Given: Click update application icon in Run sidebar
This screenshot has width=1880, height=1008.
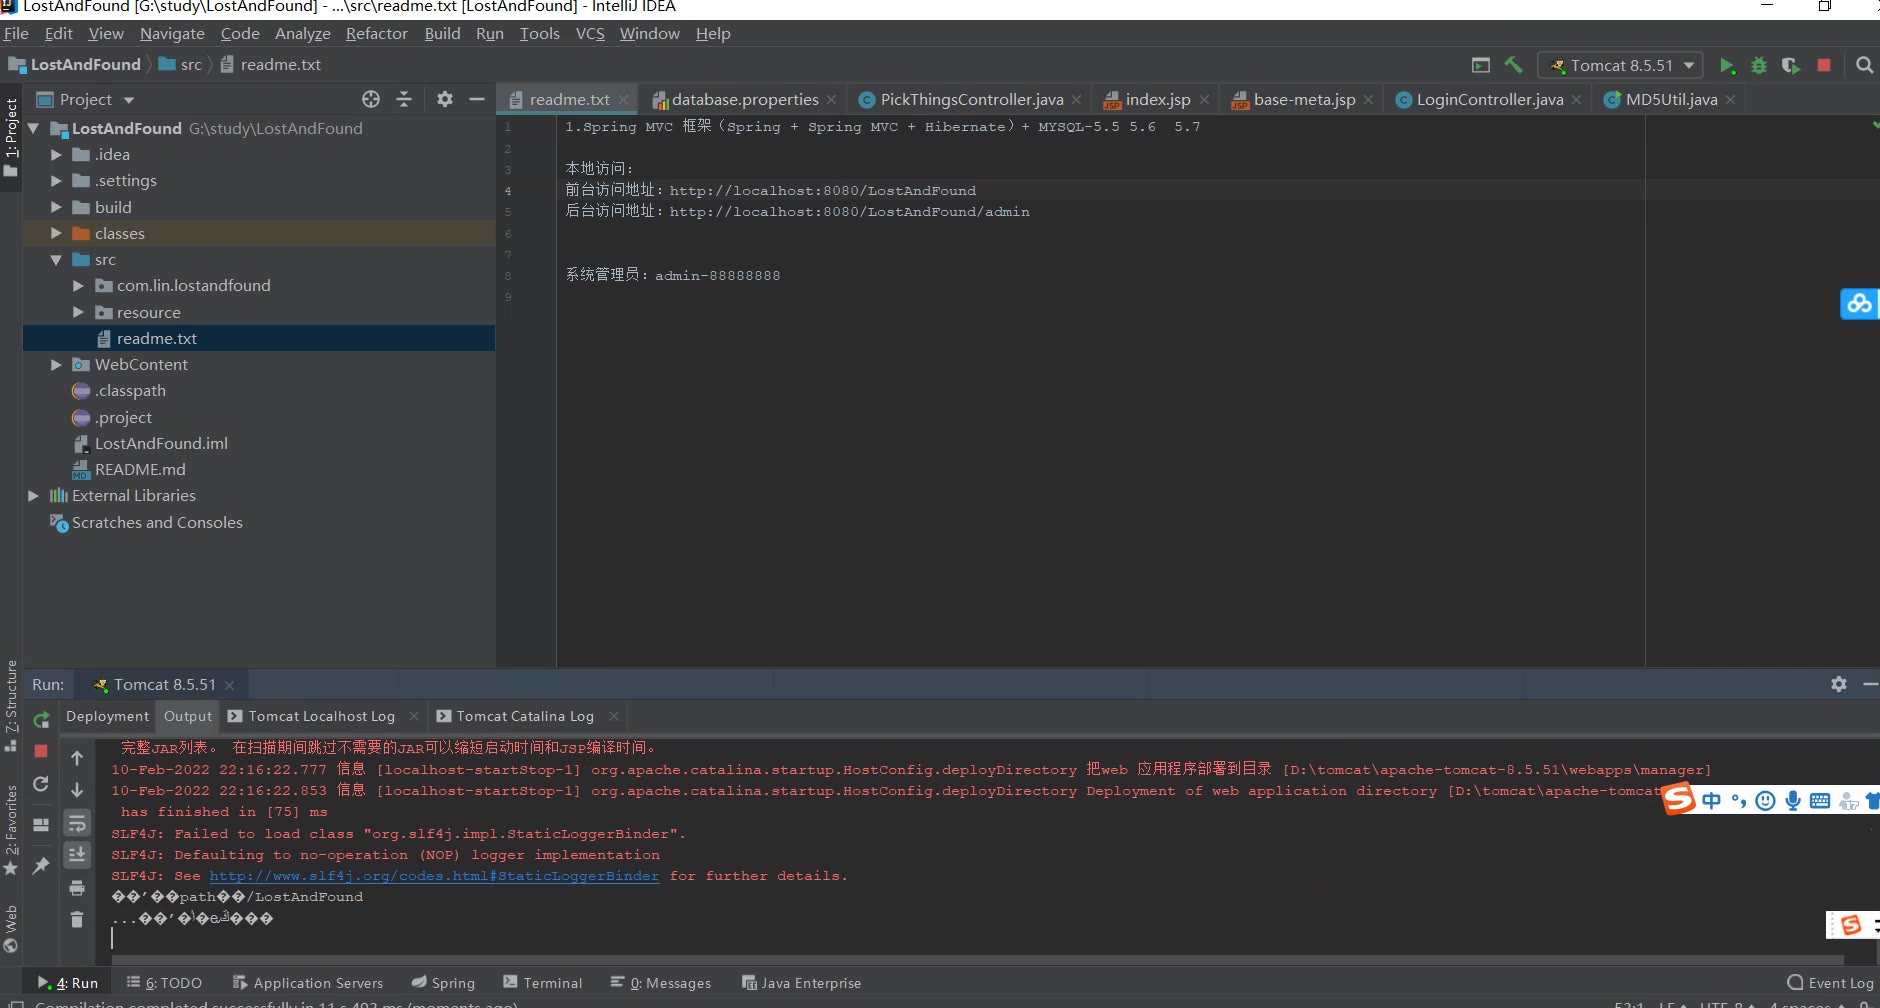Looking at the screenshot, I should click(x=41, y=784).
